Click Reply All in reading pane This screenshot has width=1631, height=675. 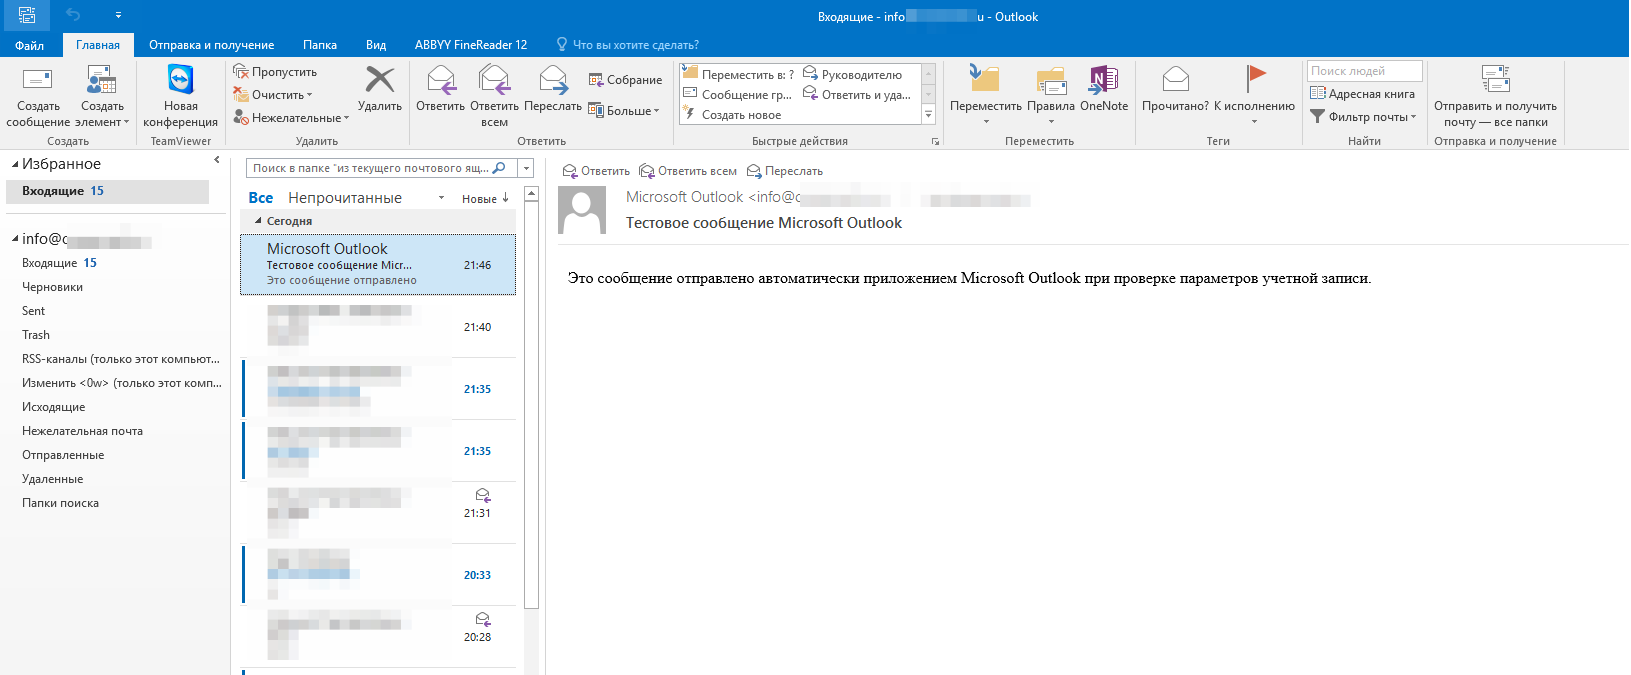(688, 171)
